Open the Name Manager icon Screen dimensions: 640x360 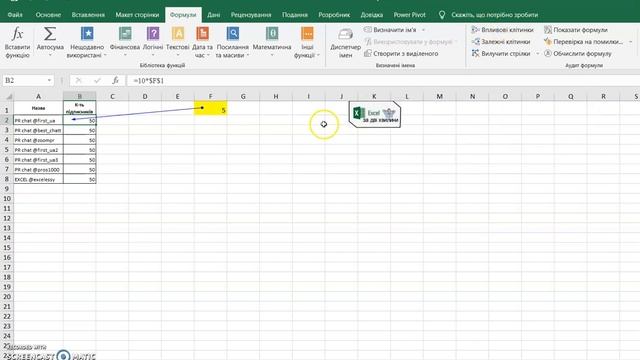coord(345,35)
